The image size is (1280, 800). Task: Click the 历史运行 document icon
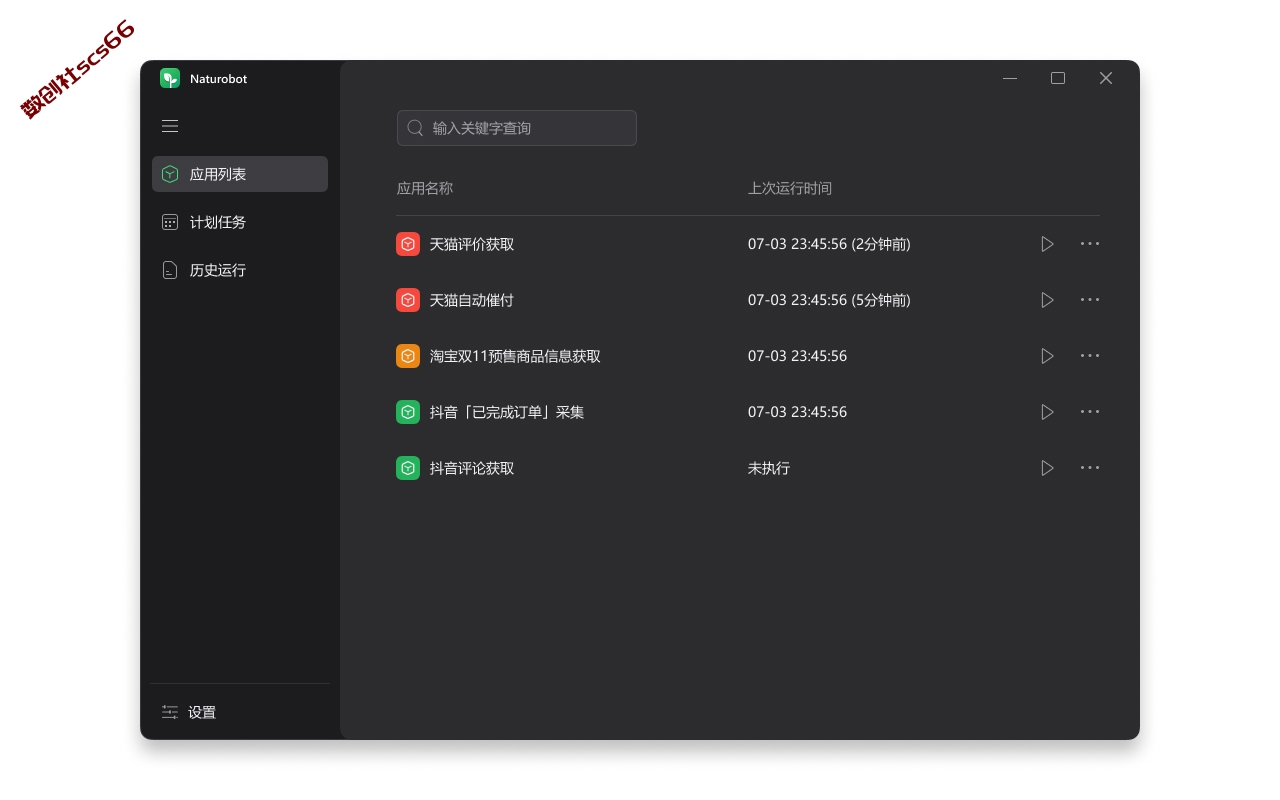pyautogui.click(x=170, y=270)
